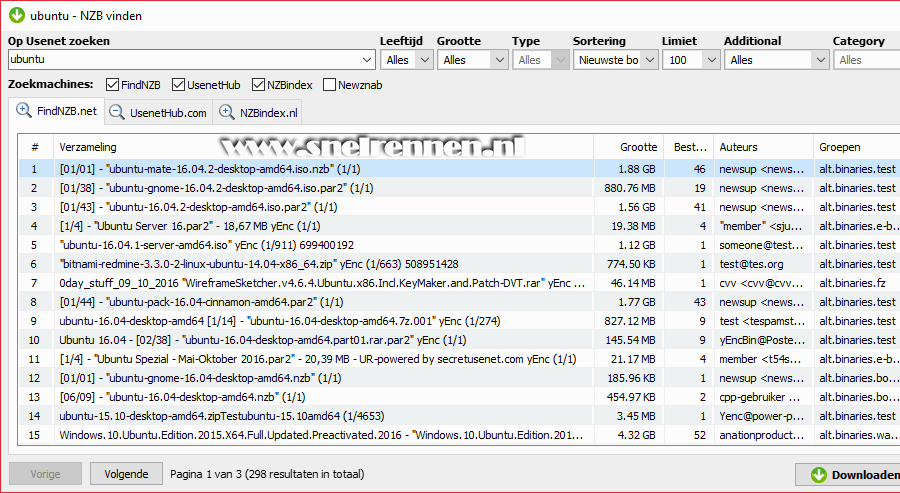
Task: Switch to the UsenetHub.com tab
Action: coord(158,112)
